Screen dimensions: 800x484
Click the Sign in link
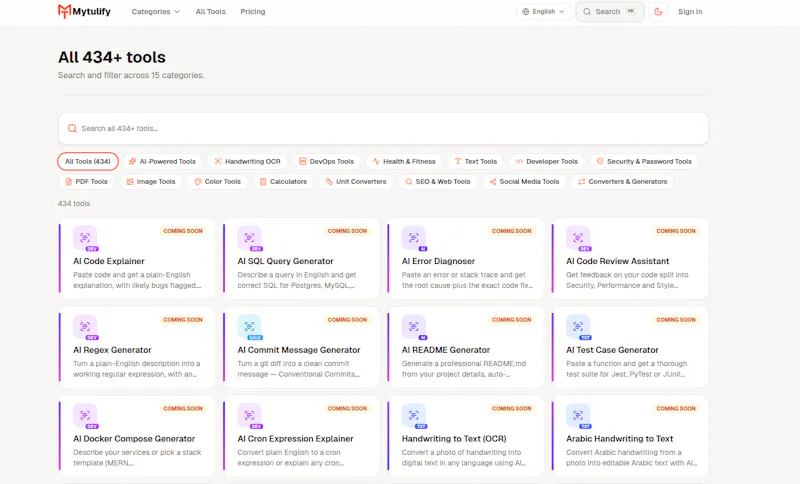click(x=690, y=11)
